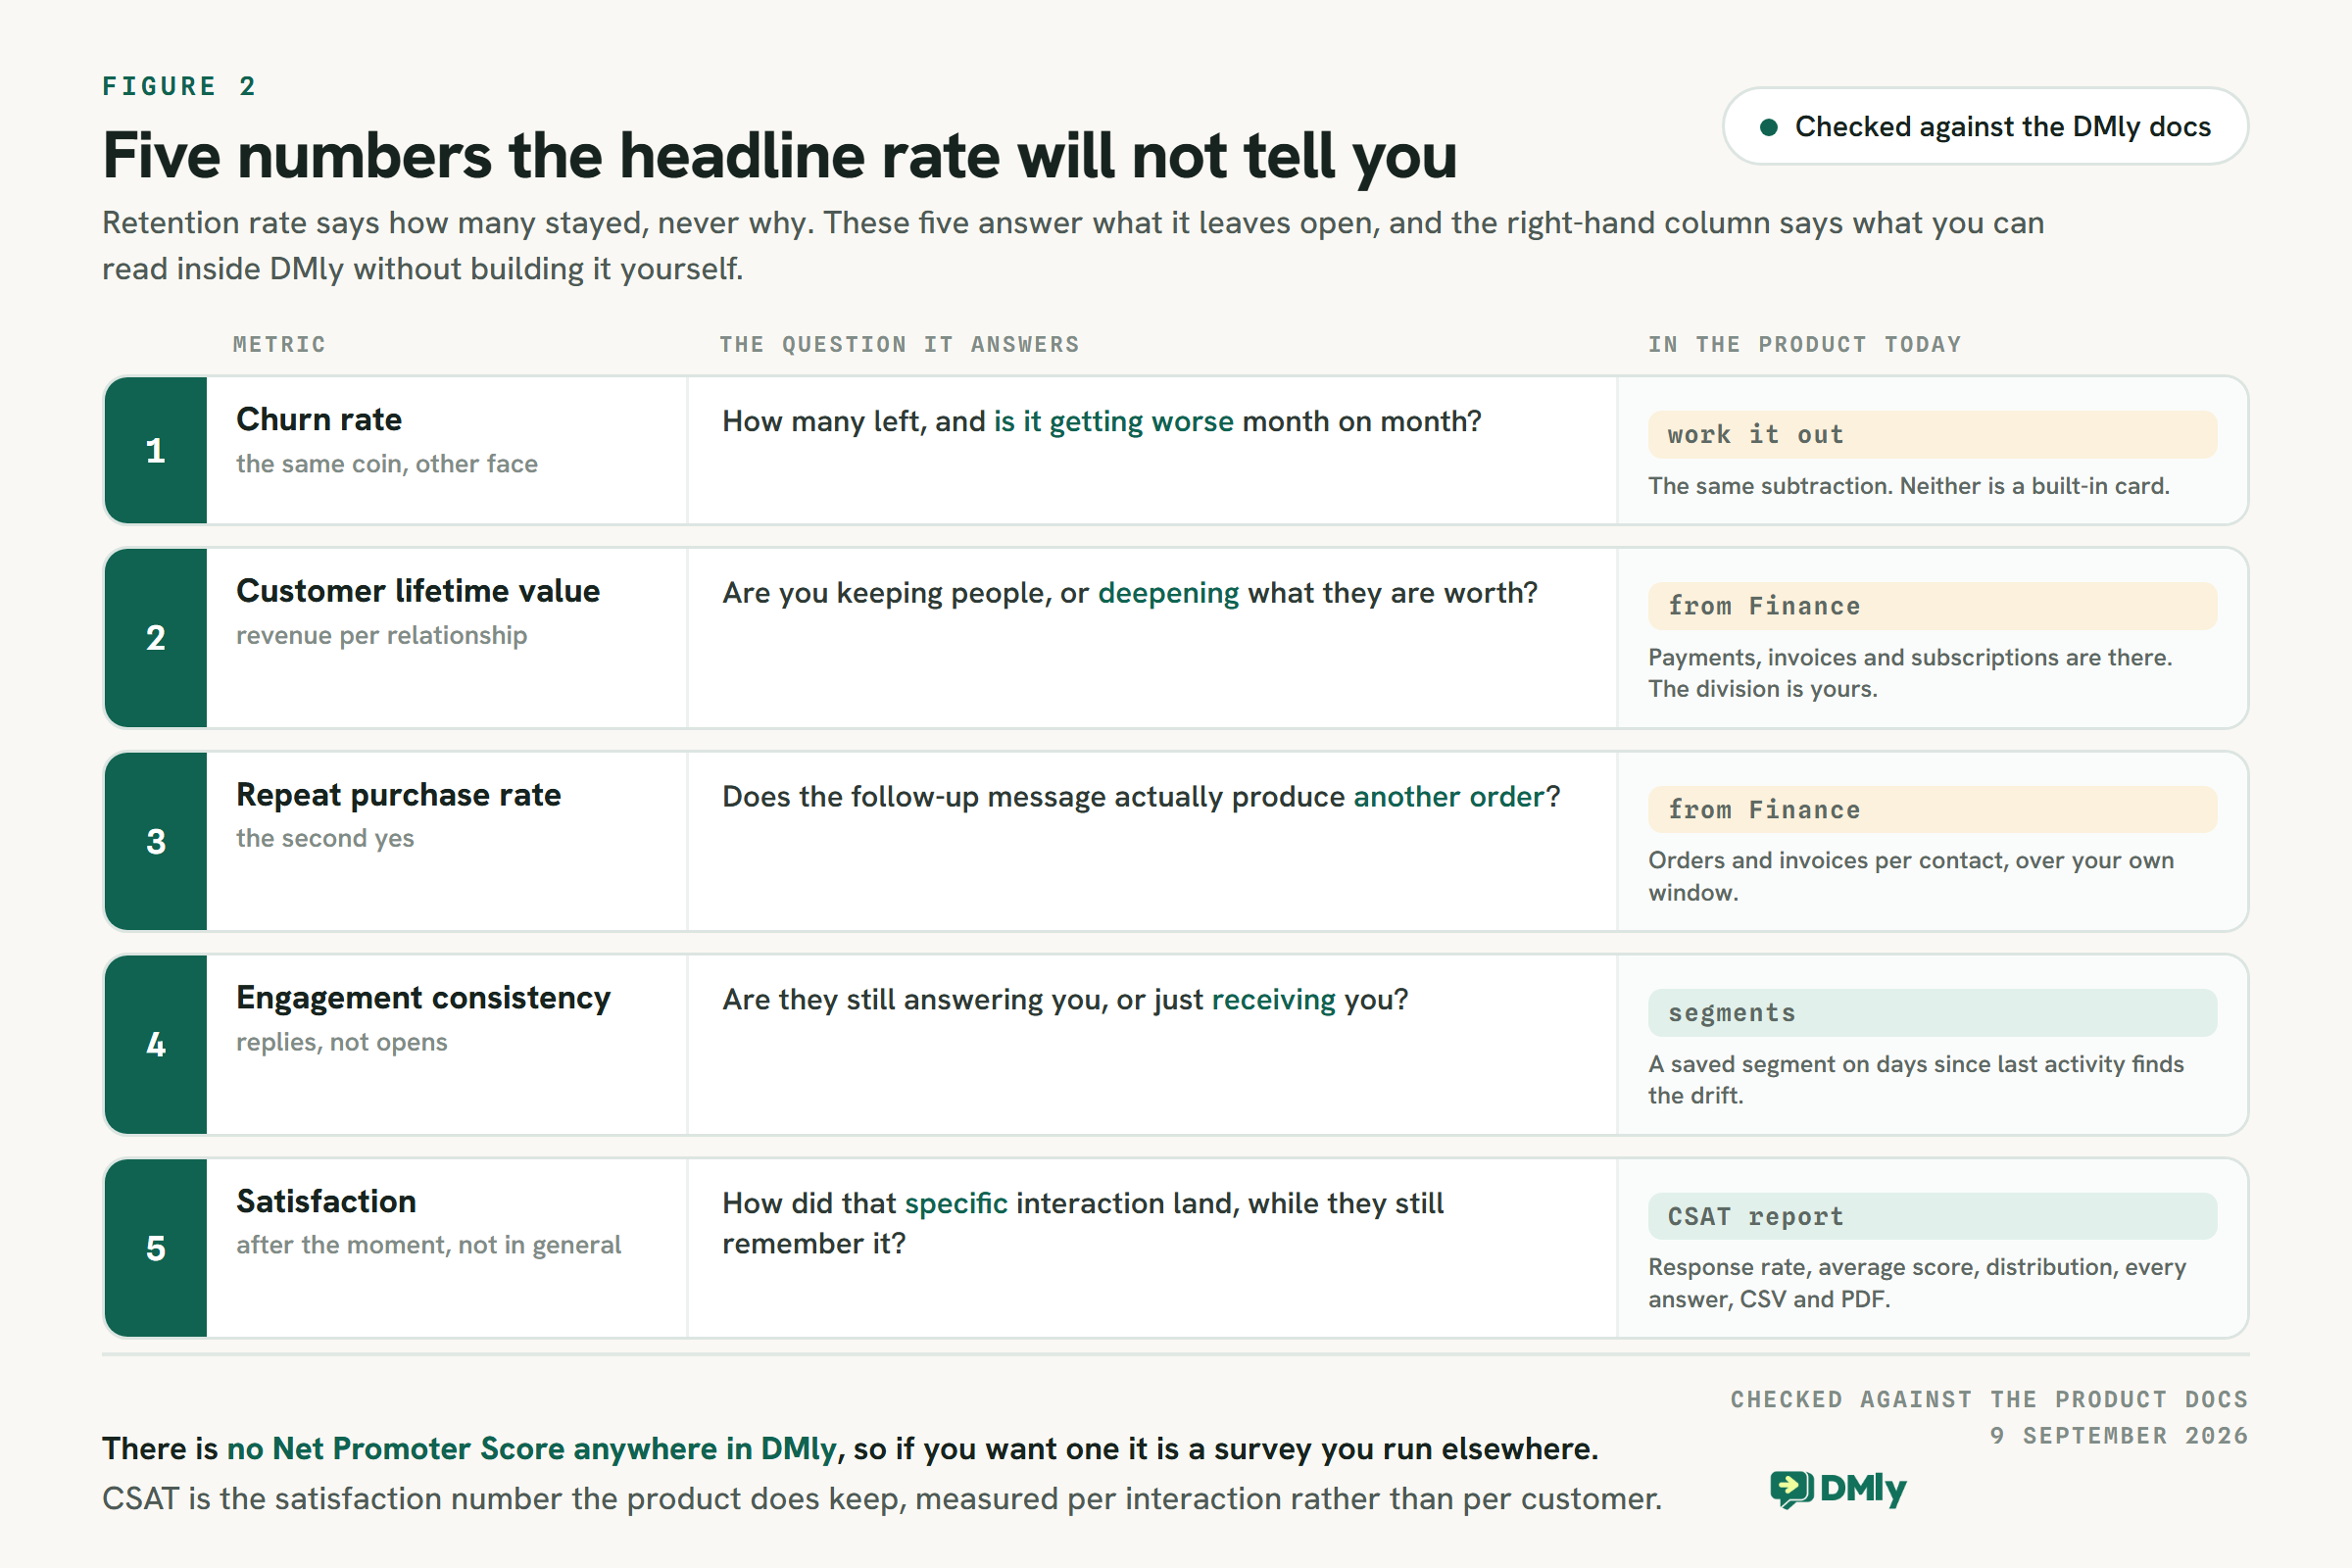2352x1568 pixels.
Task: Click highlighted word 'receiving'
Action: click(1273, 1000)
